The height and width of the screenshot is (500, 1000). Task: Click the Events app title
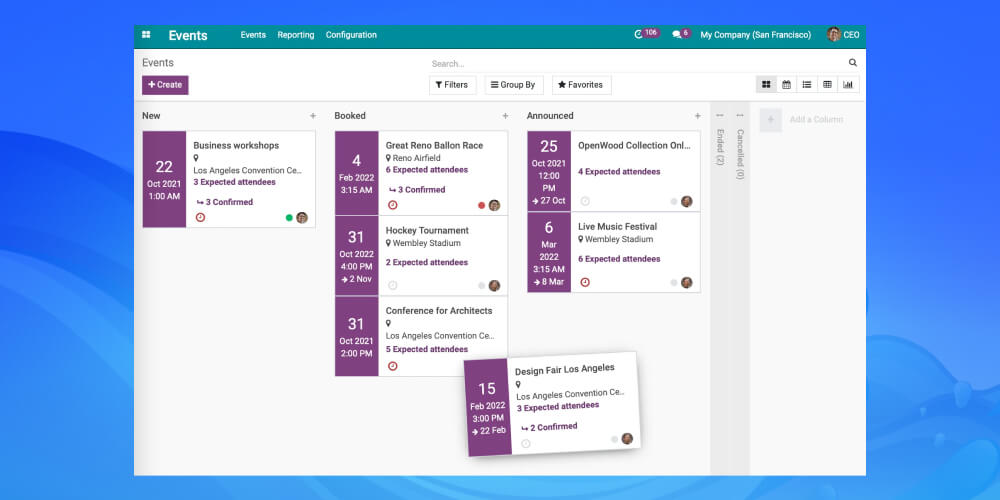pos(188,36)
